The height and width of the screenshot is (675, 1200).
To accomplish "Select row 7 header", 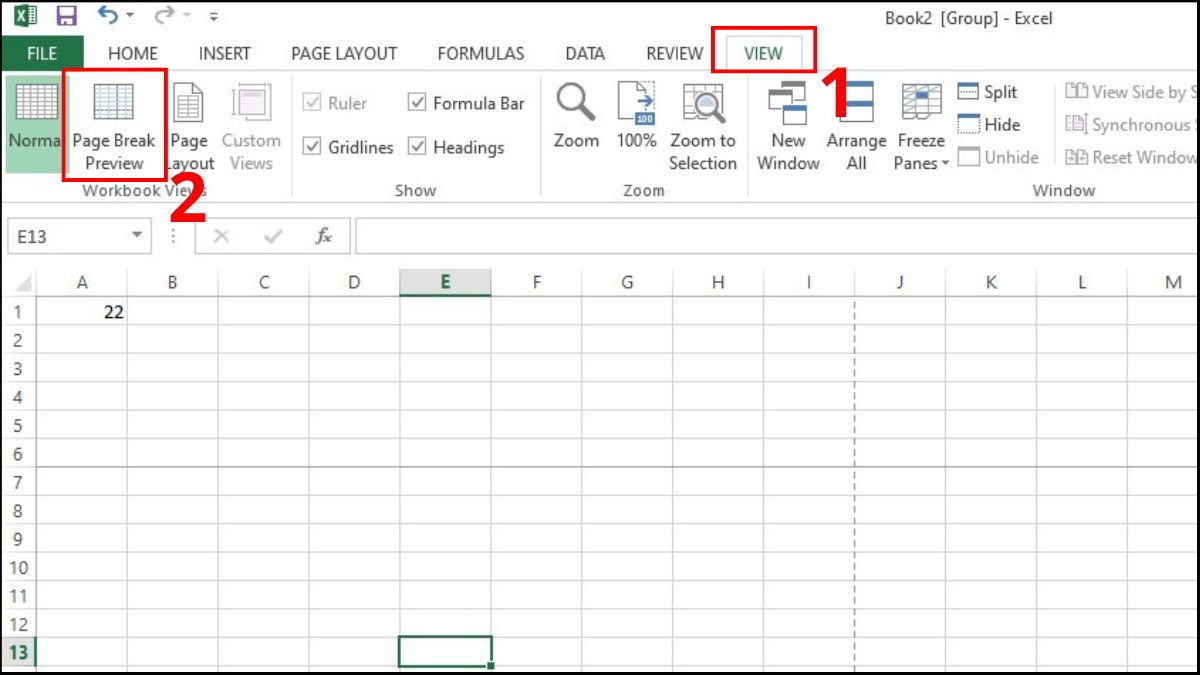I will pyautogui.click(x=18, y=482).
